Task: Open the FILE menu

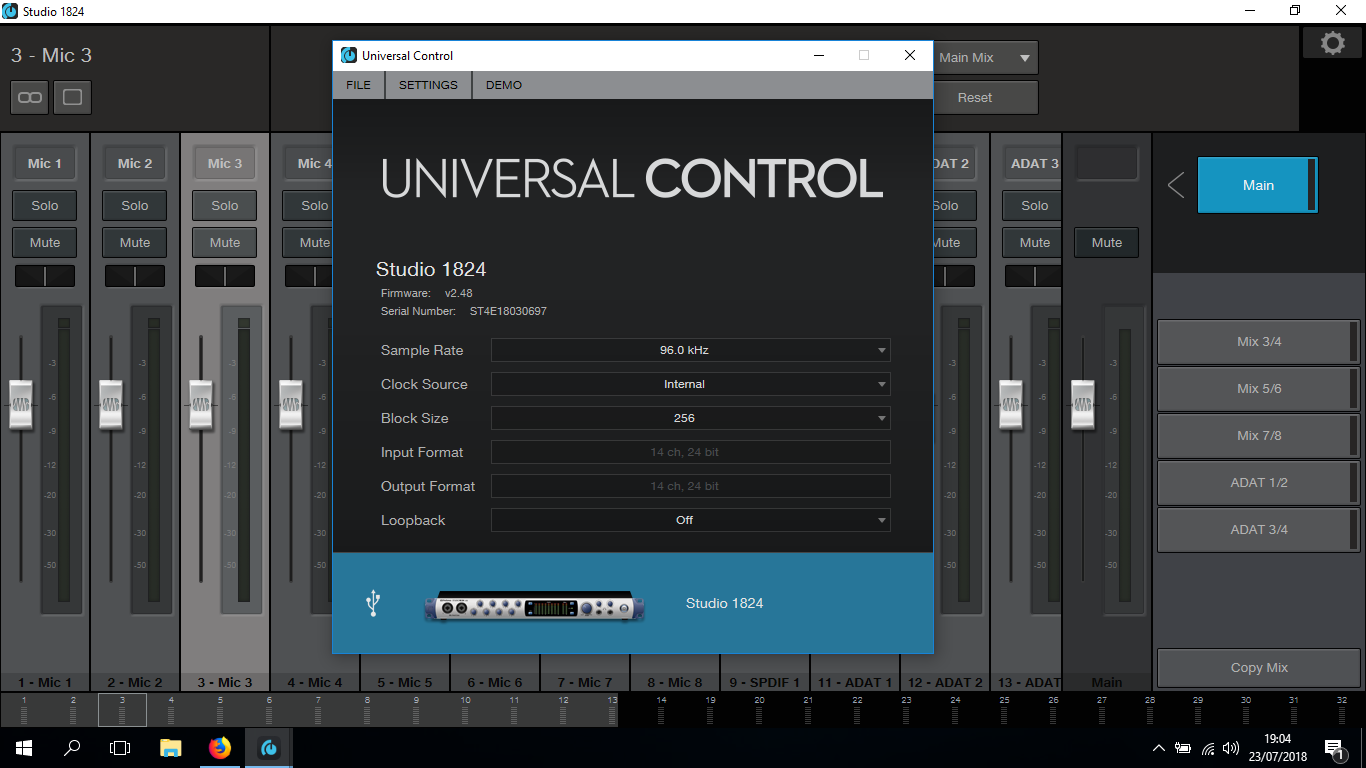Action: [358, 85]
